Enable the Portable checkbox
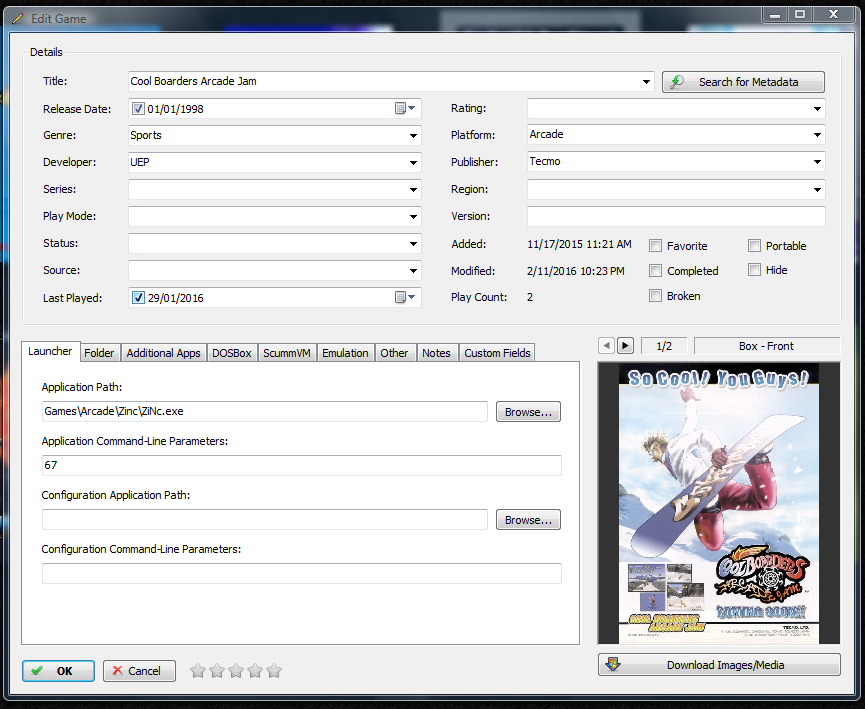 point(754,246)
